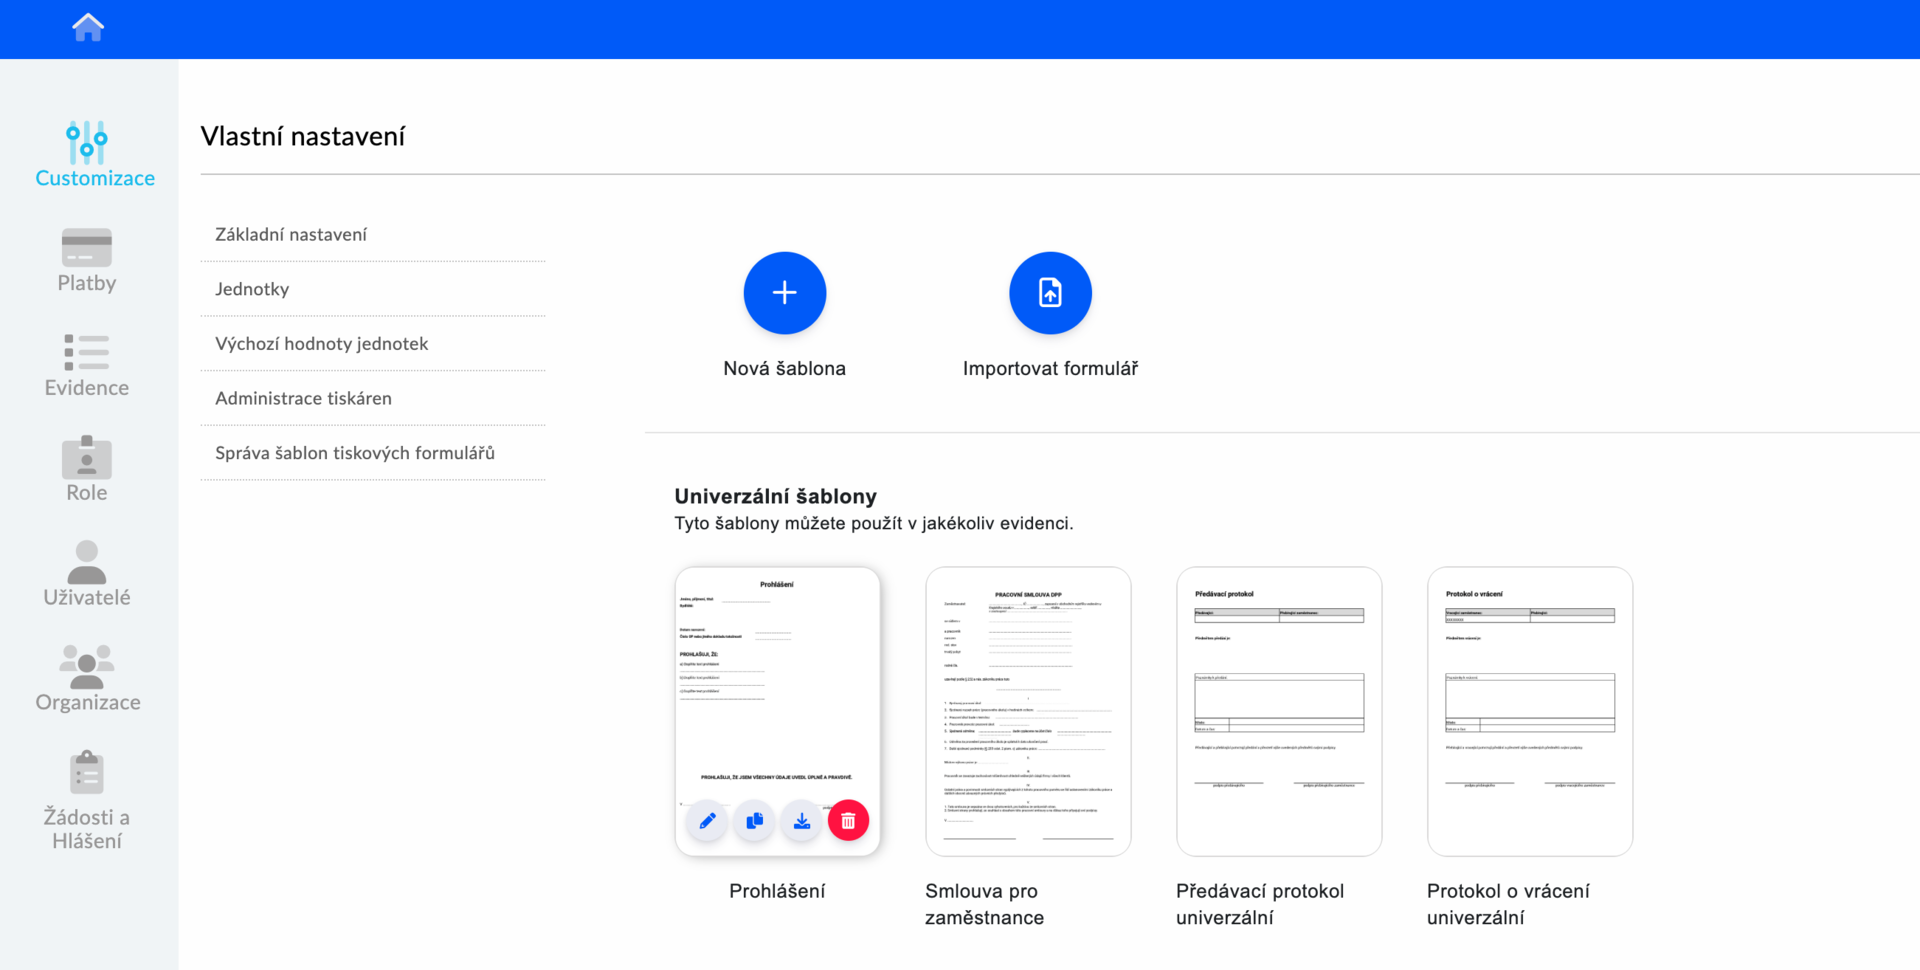Select the Smlouva pro zaměstnance thumbnail
The width and height of the screenshot is (1920, 970).
pyautogui.click(x=1028, y=711)
